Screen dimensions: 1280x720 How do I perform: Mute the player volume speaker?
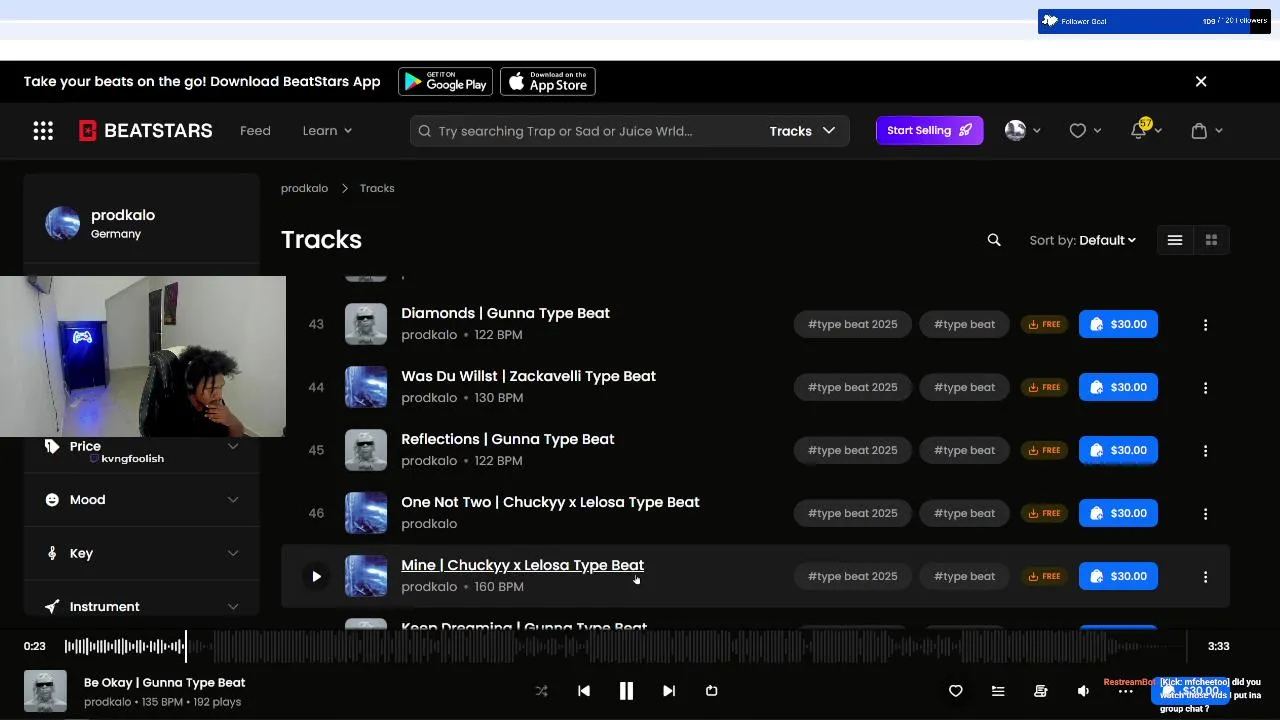coord(1083,691)
